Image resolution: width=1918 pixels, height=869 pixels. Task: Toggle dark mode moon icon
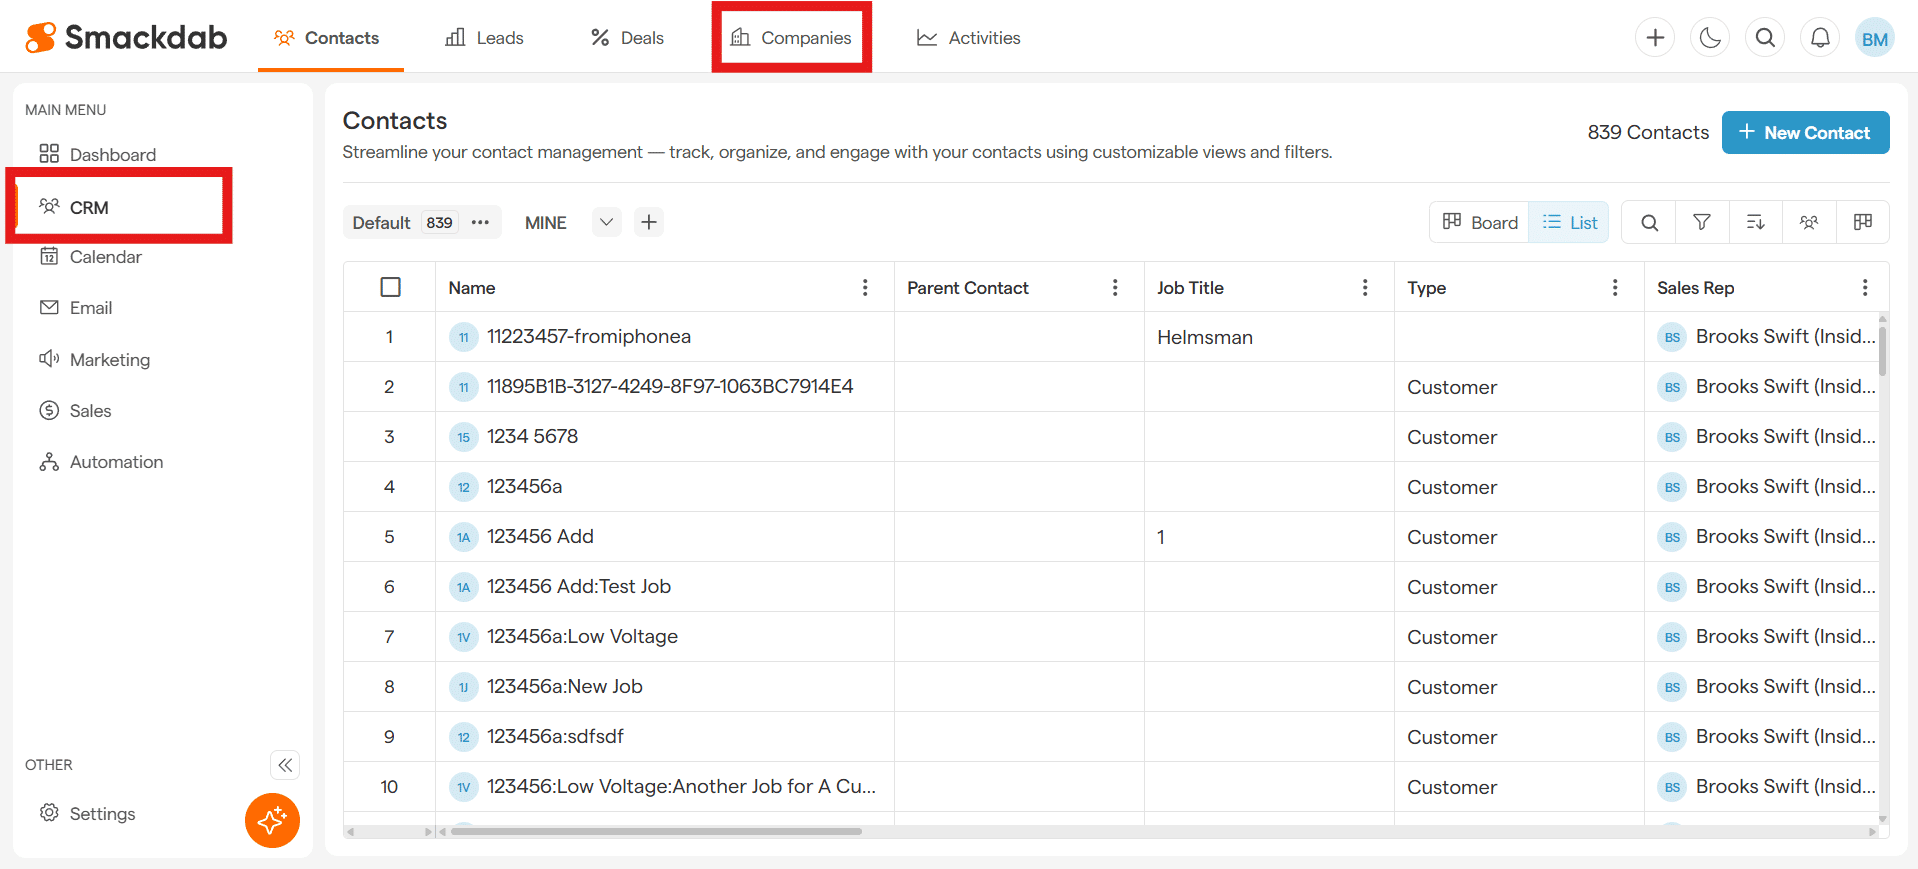(1710, 38)
